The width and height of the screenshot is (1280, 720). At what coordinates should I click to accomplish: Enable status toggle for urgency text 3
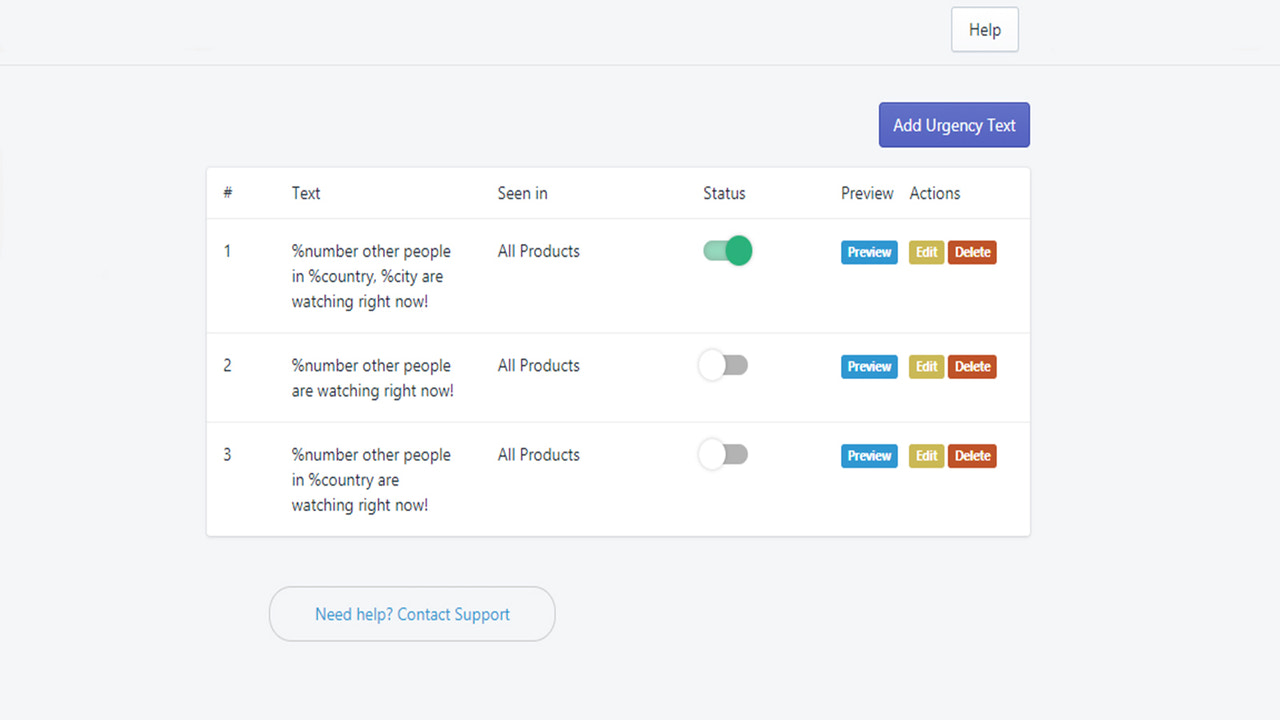723,455
